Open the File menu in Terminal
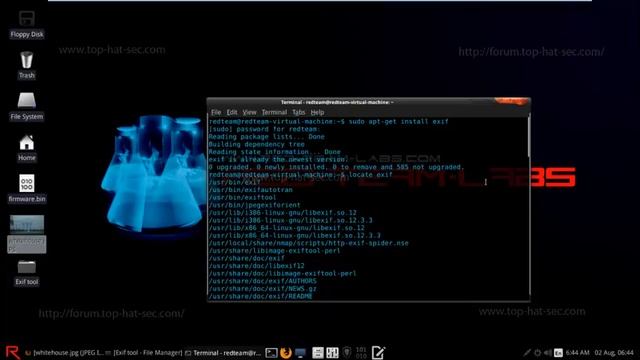This screenshot has width=640, height=360. tap(216, 112)
